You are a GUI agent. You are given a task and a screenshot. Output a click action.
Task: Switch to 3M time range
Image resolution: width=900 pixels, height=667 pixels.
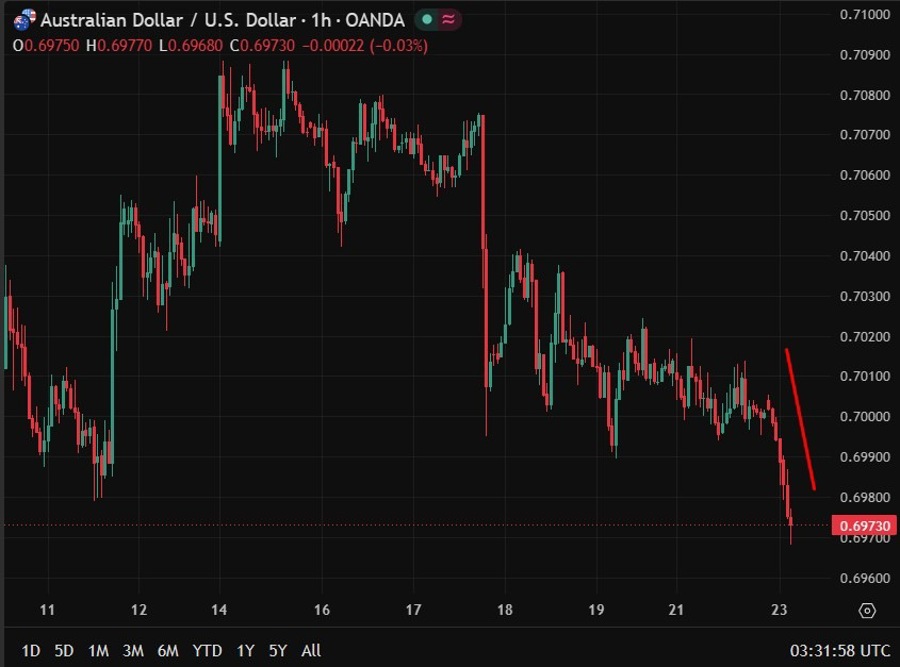tap(133, 650)
